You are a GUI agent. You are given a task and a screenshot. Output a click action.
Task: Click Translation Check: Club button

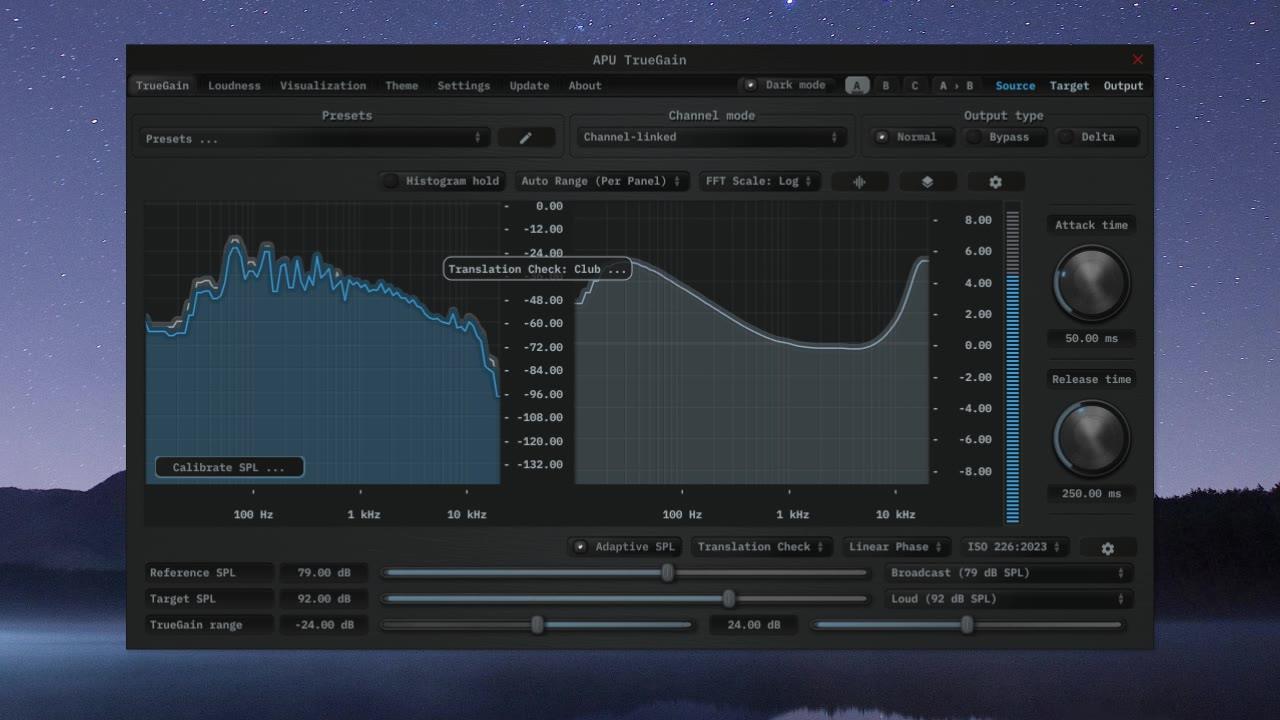[538, 269]
